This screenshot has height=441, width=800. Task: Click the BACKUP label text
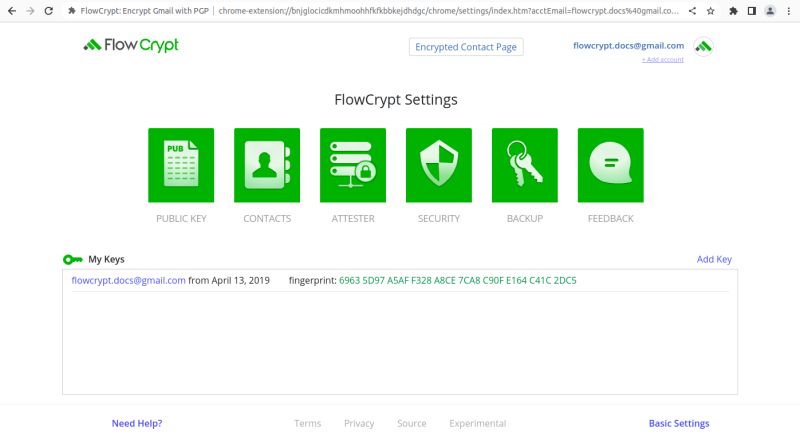(x=524, y=218)
